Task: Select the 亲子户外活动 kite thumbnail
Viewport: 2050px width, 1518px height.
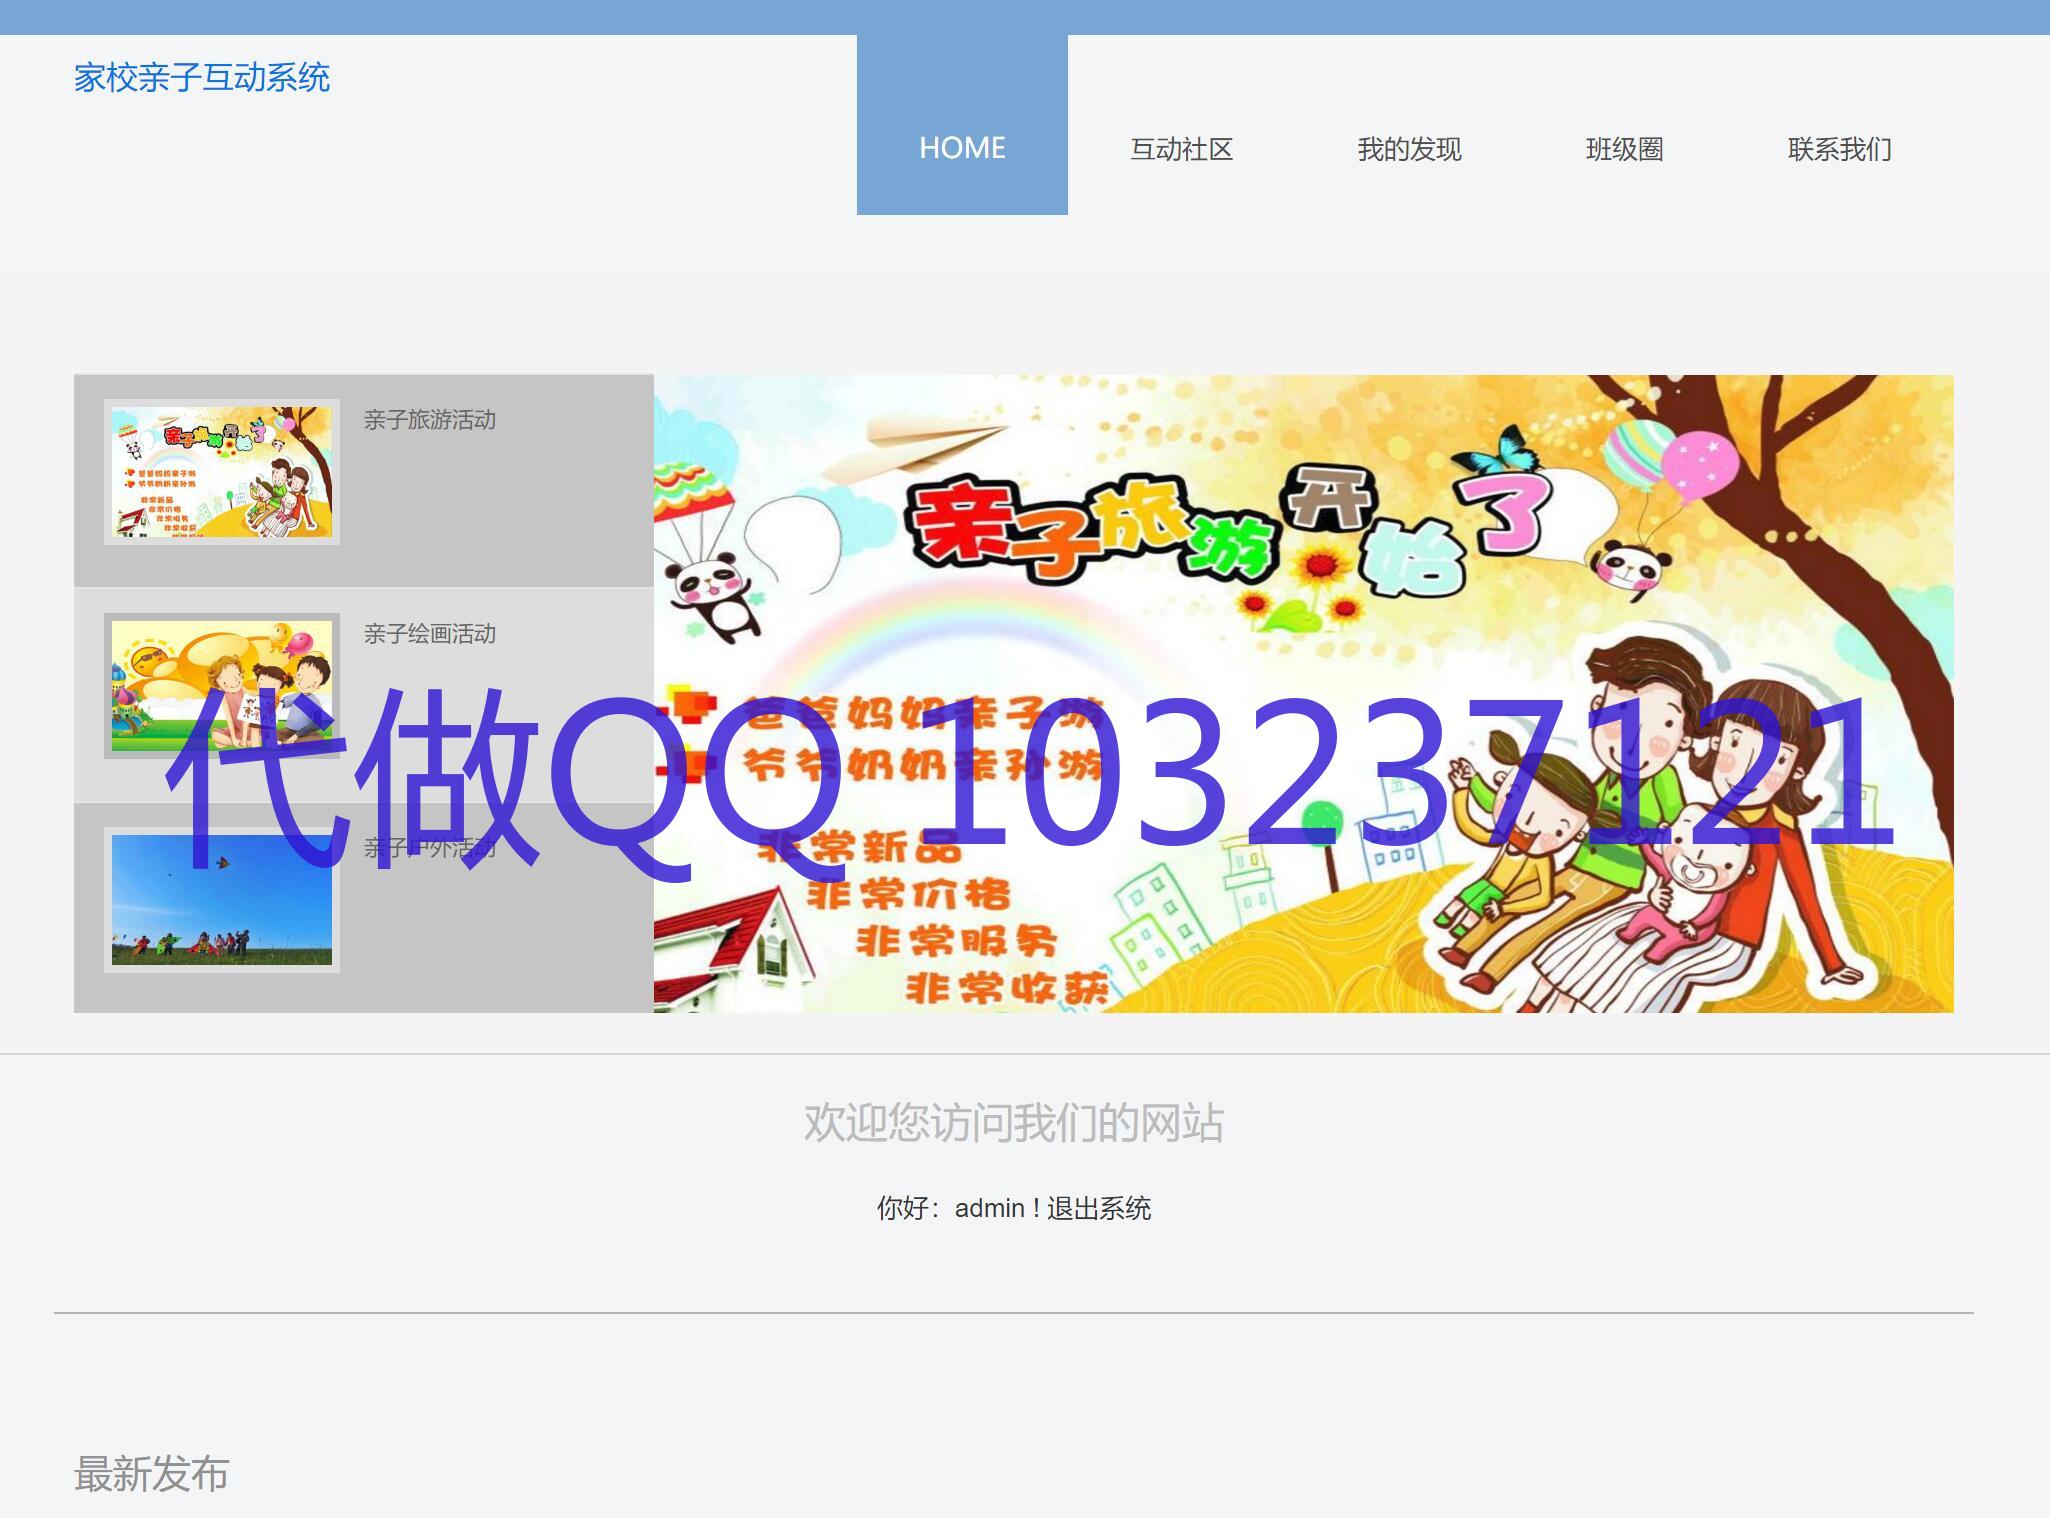Action: click(x=222, y=900)
